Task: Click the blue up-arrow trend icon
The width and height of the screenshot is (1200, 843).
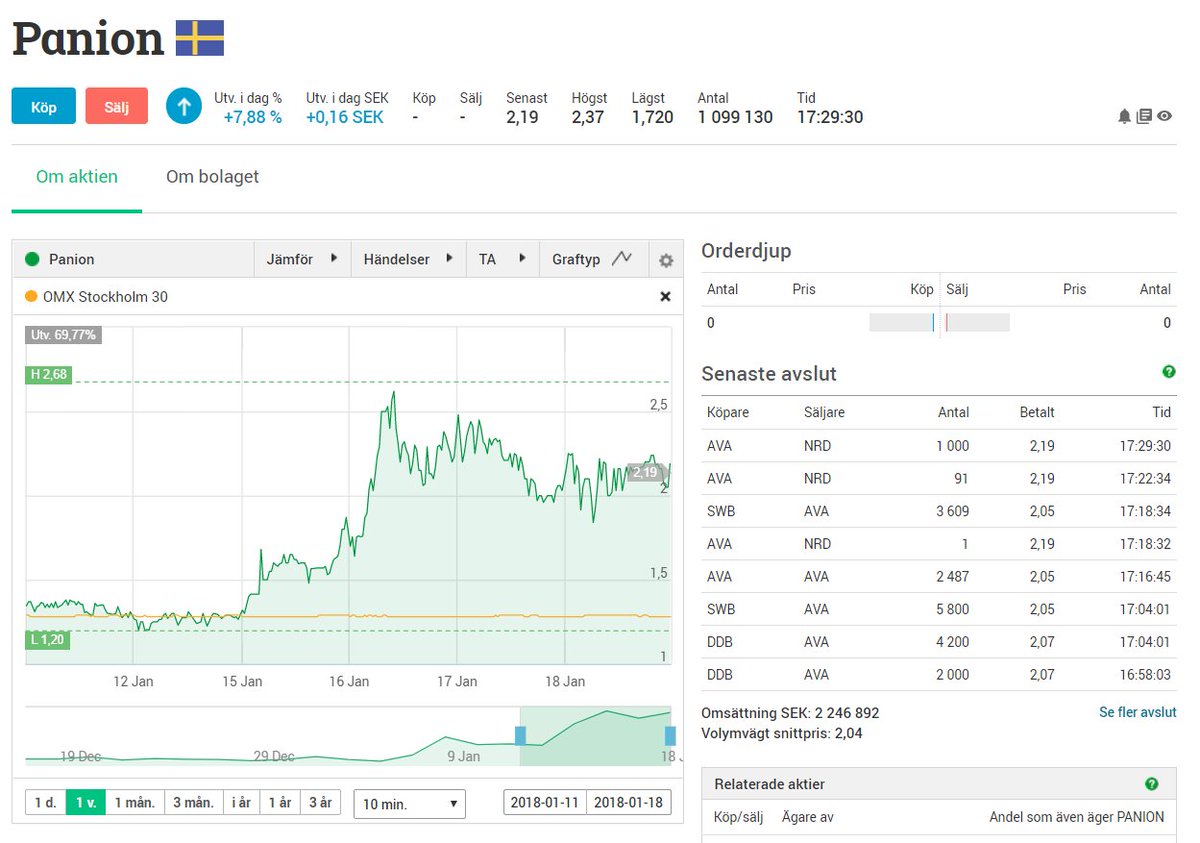Action: coord(184,106)
